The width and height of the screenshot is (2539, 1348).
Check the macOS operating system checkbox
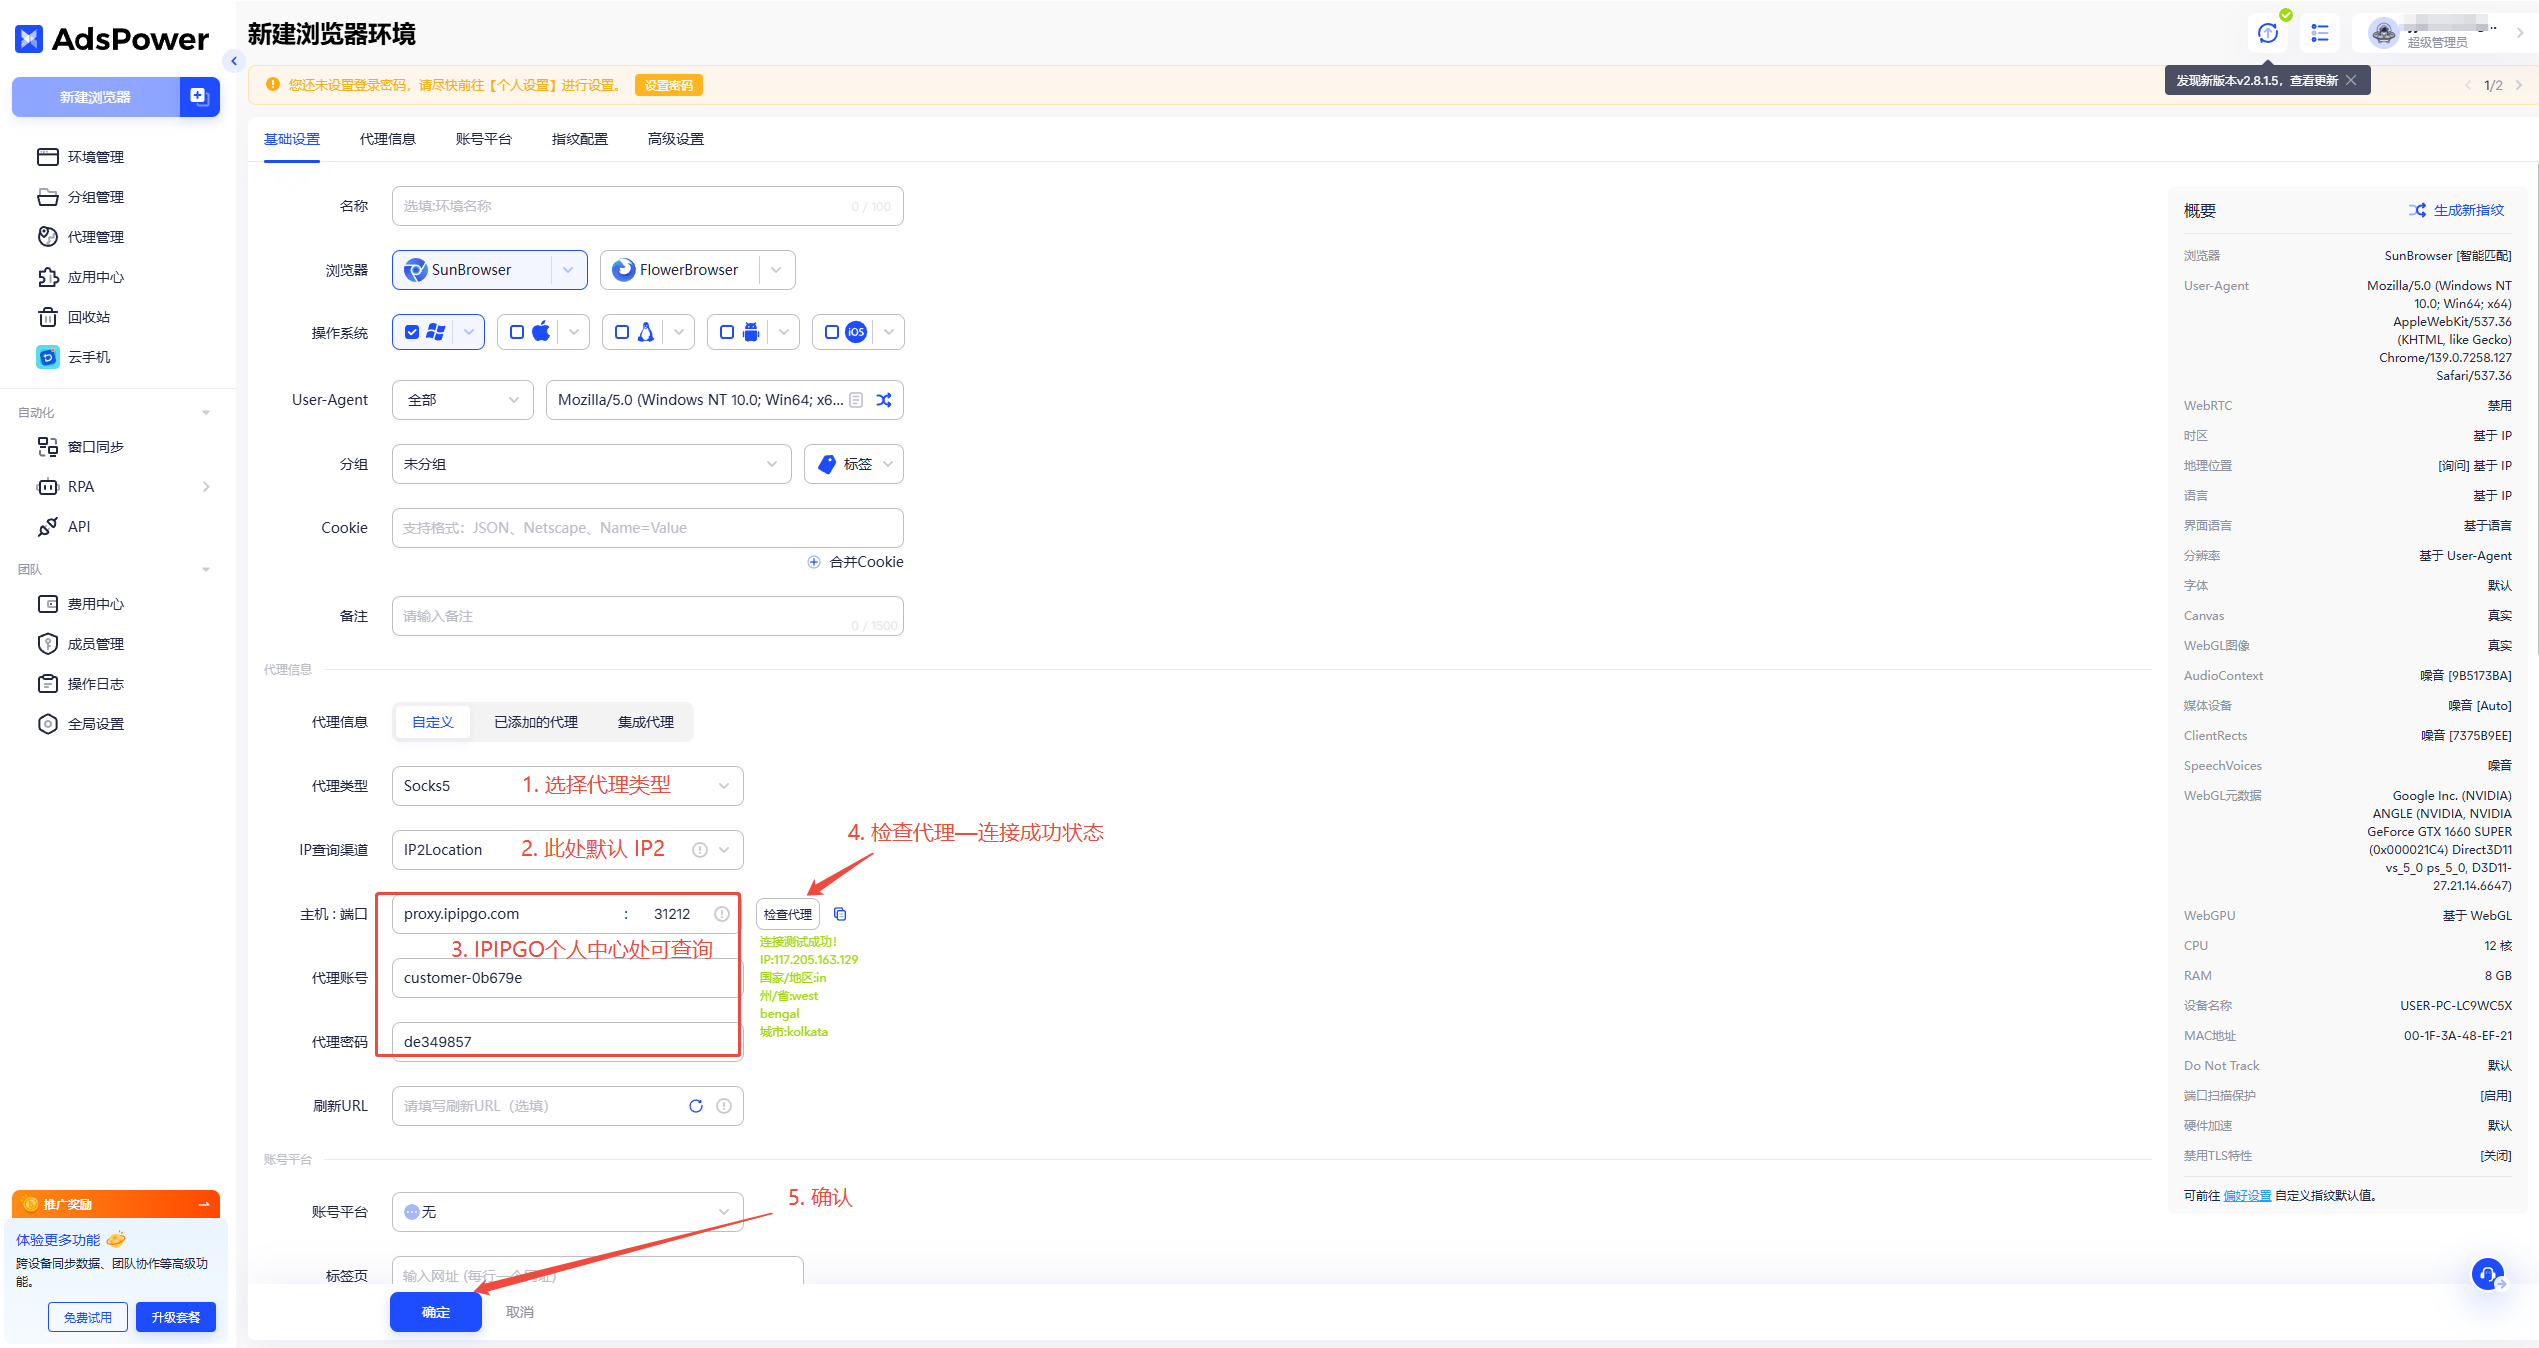(517, 332)
